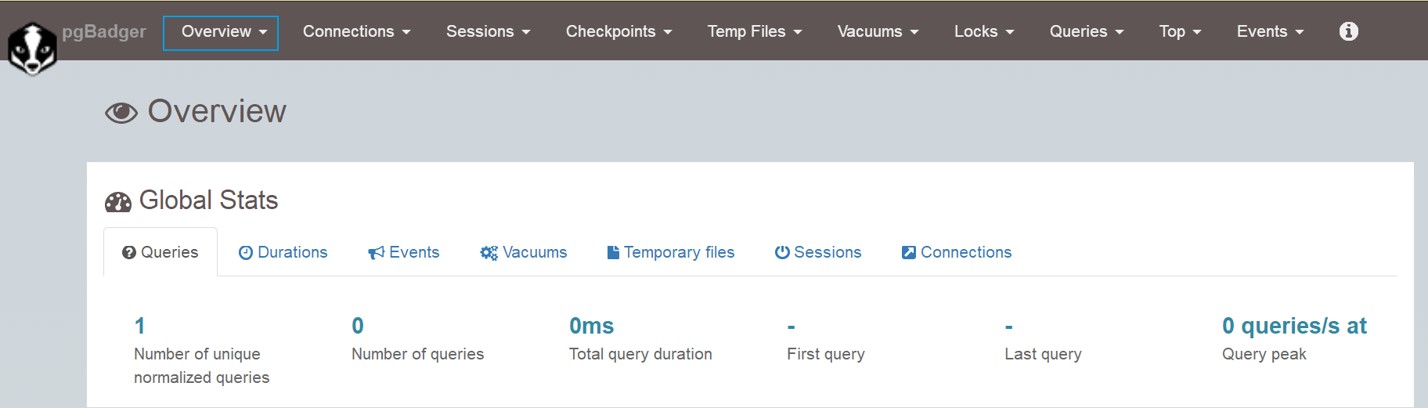The width and height of the screenshot is (1428, 408).
Task: Click the pgBadger brand link
Action: click(x=105, y=32)
